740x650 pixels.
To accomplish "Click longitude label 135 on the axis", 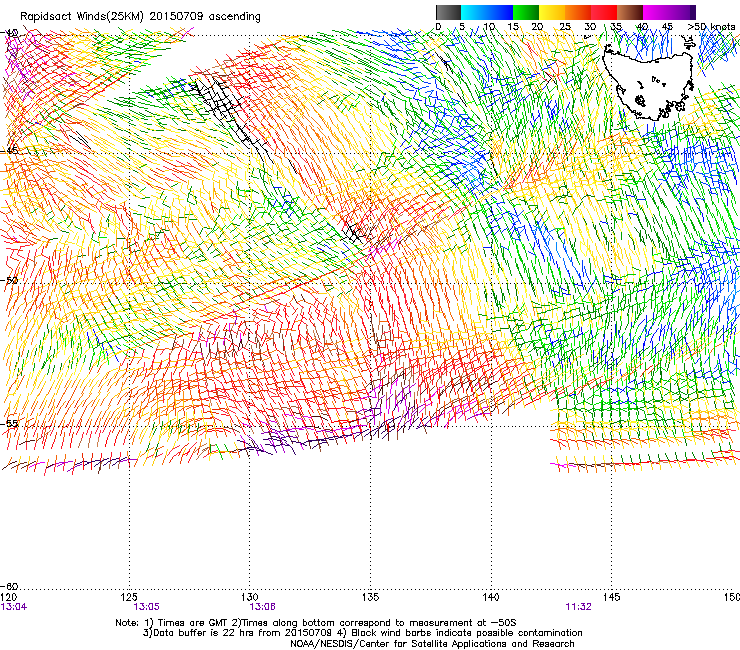I will point(370,597).
